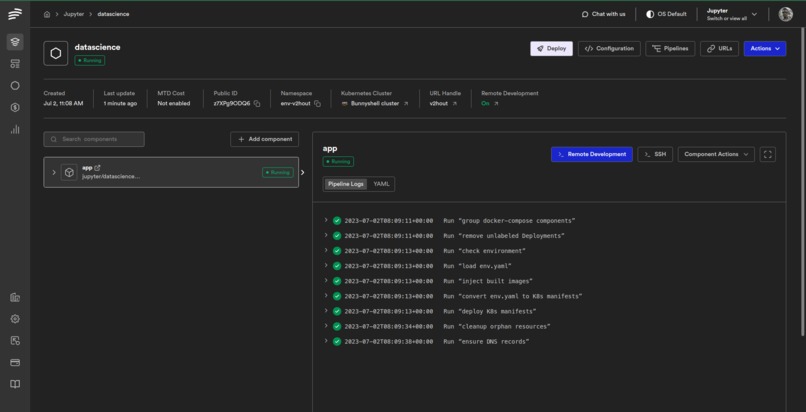Expand "remove unlabeled Deployments" log entry
Image resolution: width=806 pixels, height=412 pixels.
click(326, 235)
